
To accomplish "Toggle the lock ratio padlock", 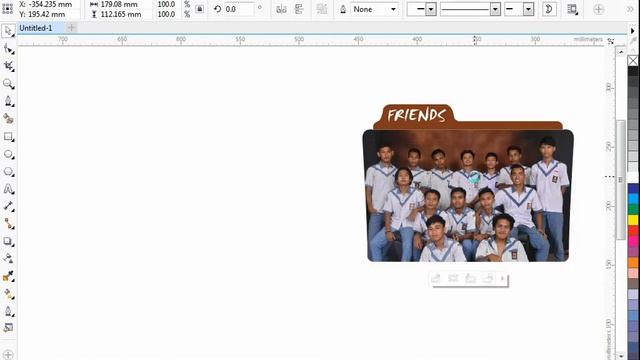I will click(x=199, y=9).
